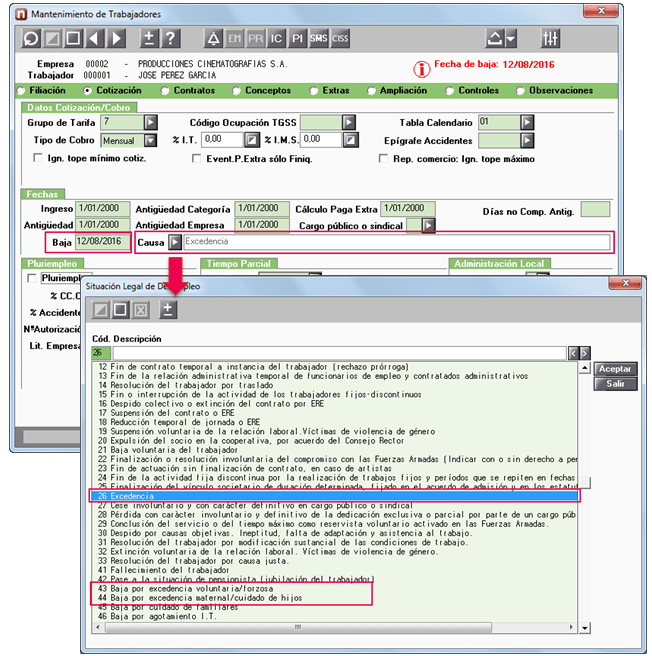Select the Ampliación radio tab

click(371, 91)
